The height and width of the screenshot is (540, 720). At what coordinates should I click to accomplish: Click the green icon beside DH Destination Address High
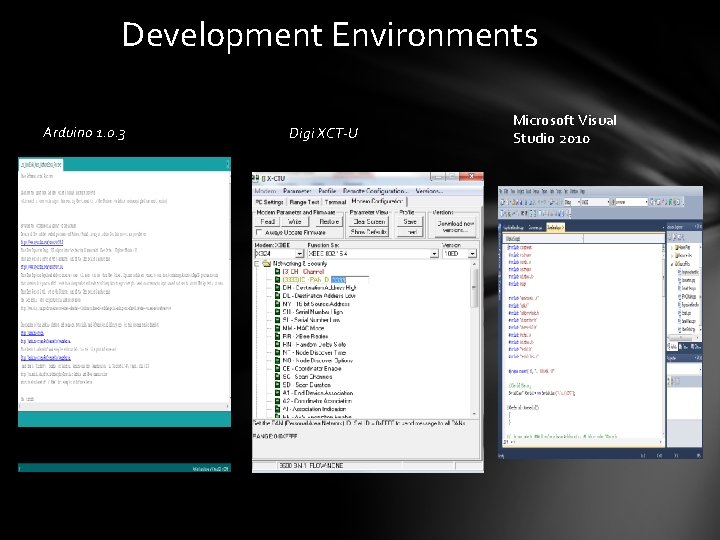[x=277, y=287]
